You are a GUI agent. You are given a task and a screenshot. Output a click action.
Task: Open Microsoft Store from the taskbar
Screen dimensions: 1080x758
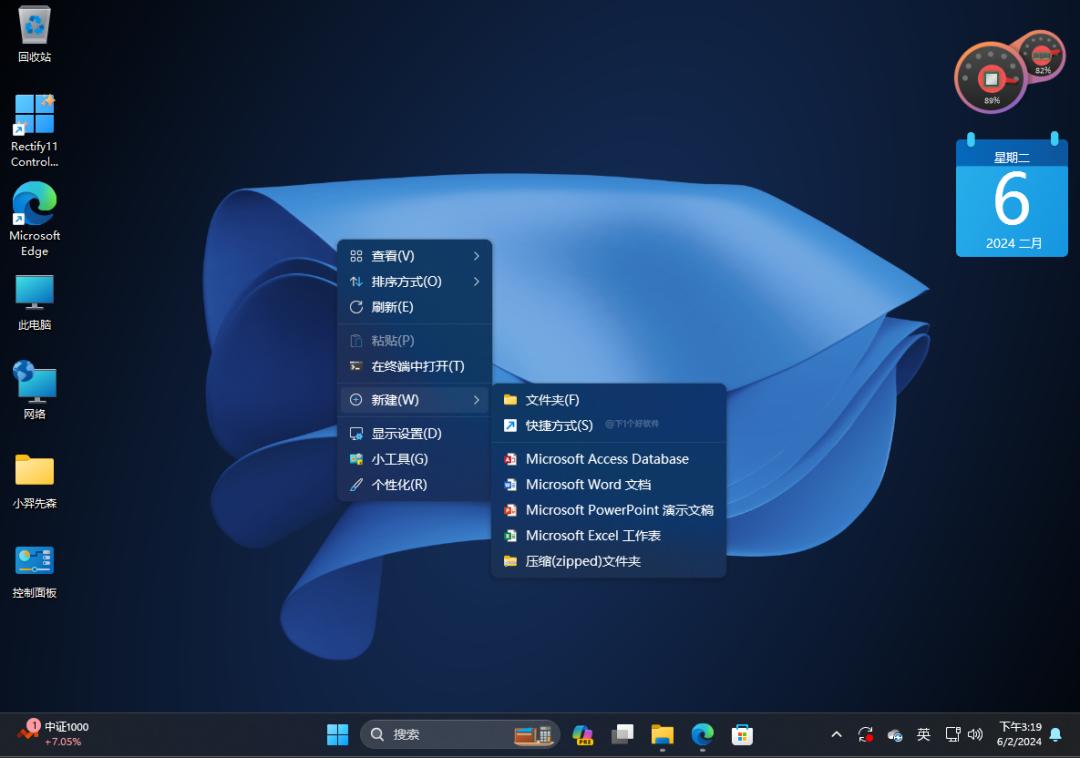pyautogui.click(x=741, y=734)
